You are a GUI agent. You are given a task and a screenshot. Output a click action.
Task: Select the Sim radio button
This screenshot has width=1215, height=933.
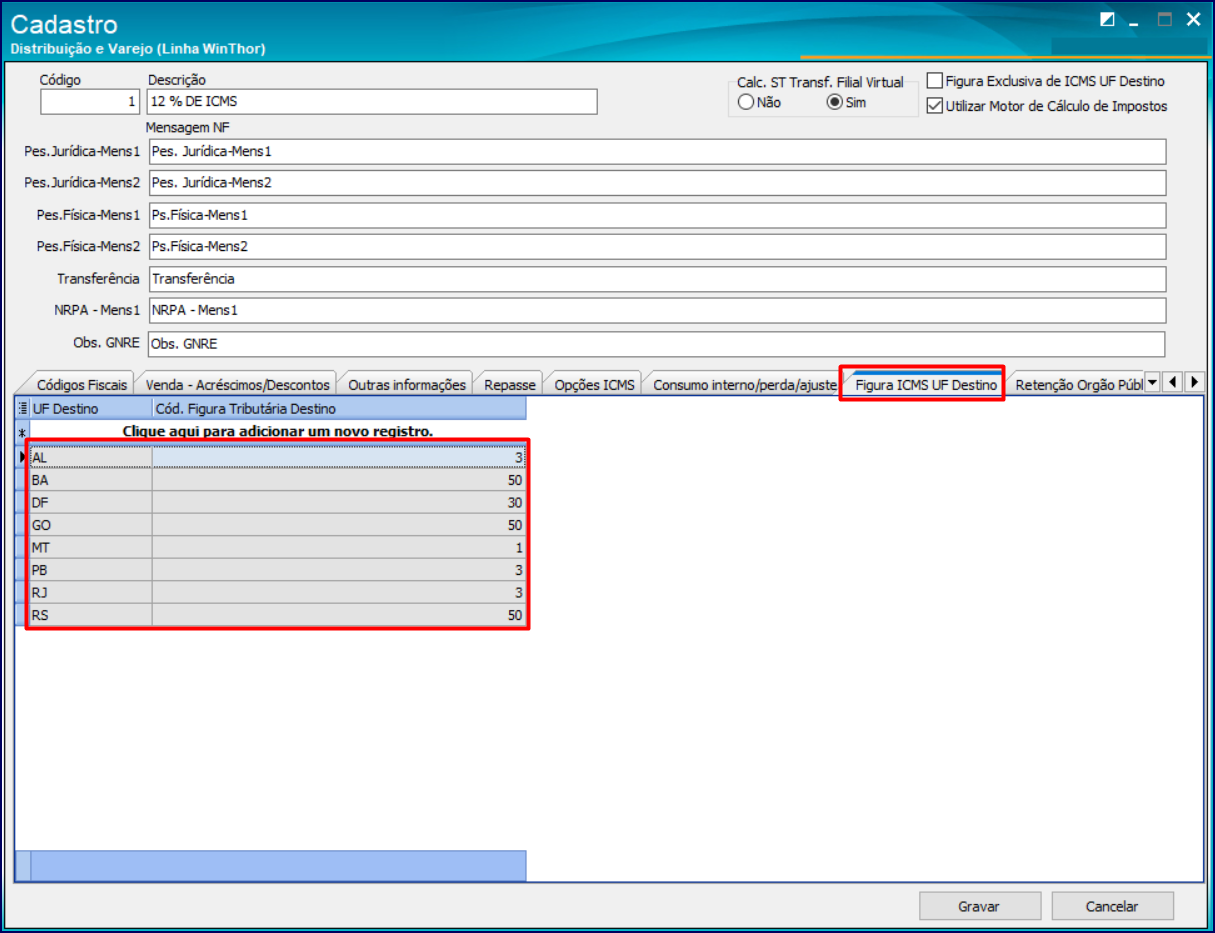(x=834, y=102)
